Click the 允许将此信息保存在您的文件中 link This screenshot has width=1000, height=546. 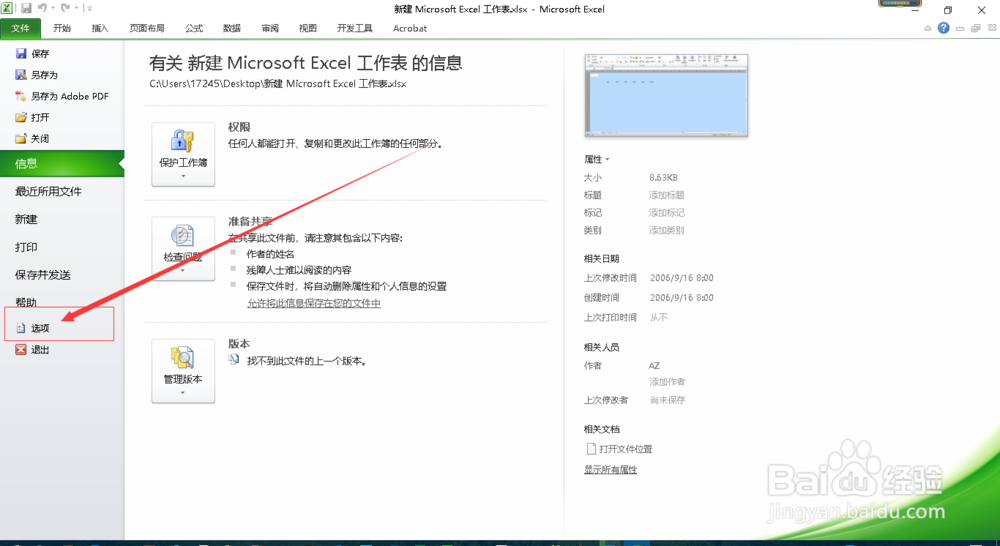point(314,303)
